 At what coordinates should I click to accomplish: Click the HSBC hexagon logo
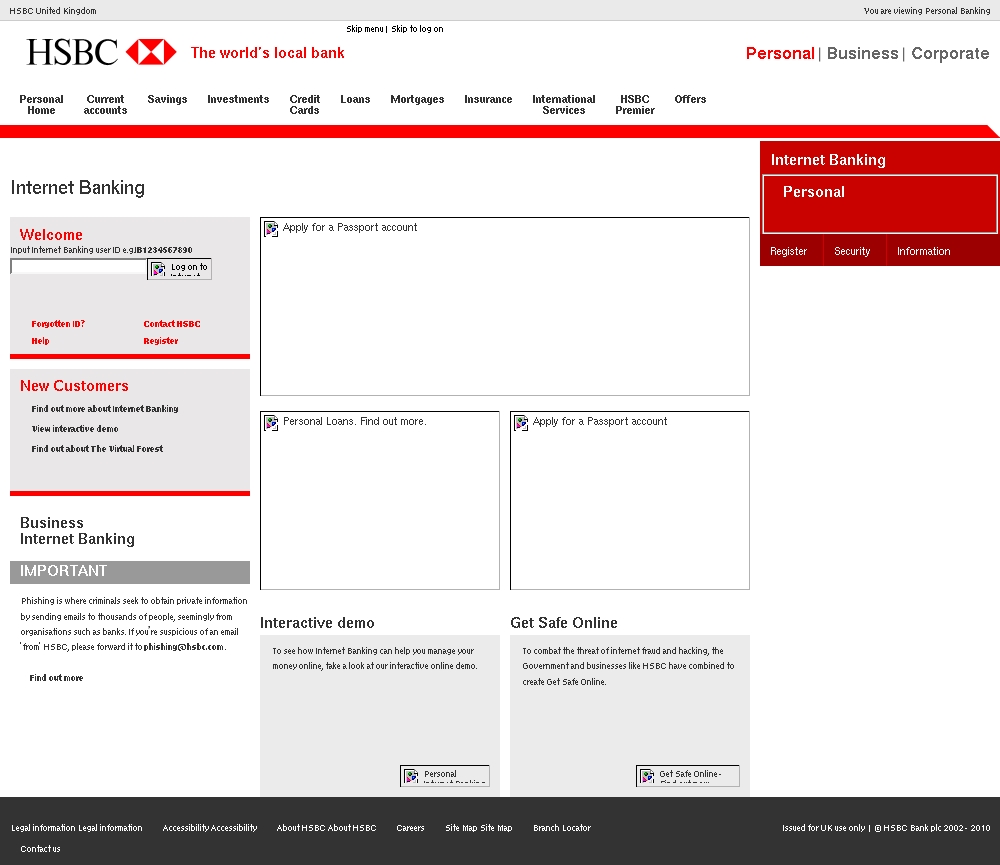[151, 52]
